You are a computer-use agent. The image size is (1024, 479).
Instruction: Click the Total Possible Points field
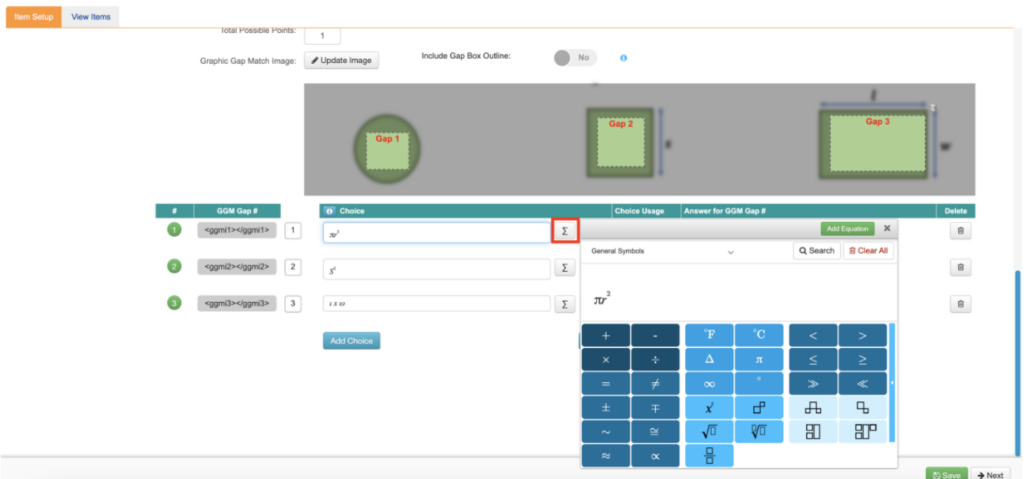322,36
